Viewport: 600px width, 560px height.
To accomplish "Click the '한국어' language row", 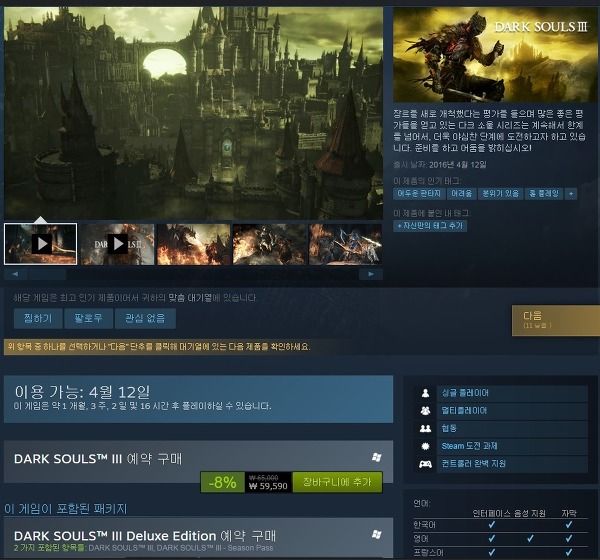I will 501,525.
